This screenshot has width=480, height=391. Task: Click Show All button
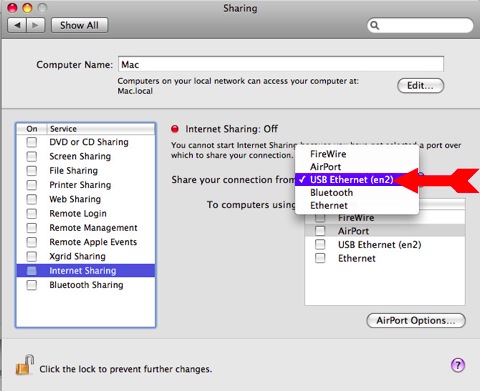(x=79, y=25)
